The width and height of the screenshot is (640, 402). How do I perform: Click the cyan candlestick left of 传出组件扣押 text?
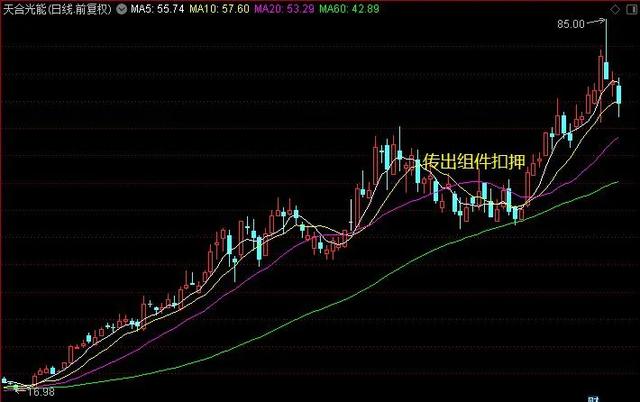click(418, 171)
